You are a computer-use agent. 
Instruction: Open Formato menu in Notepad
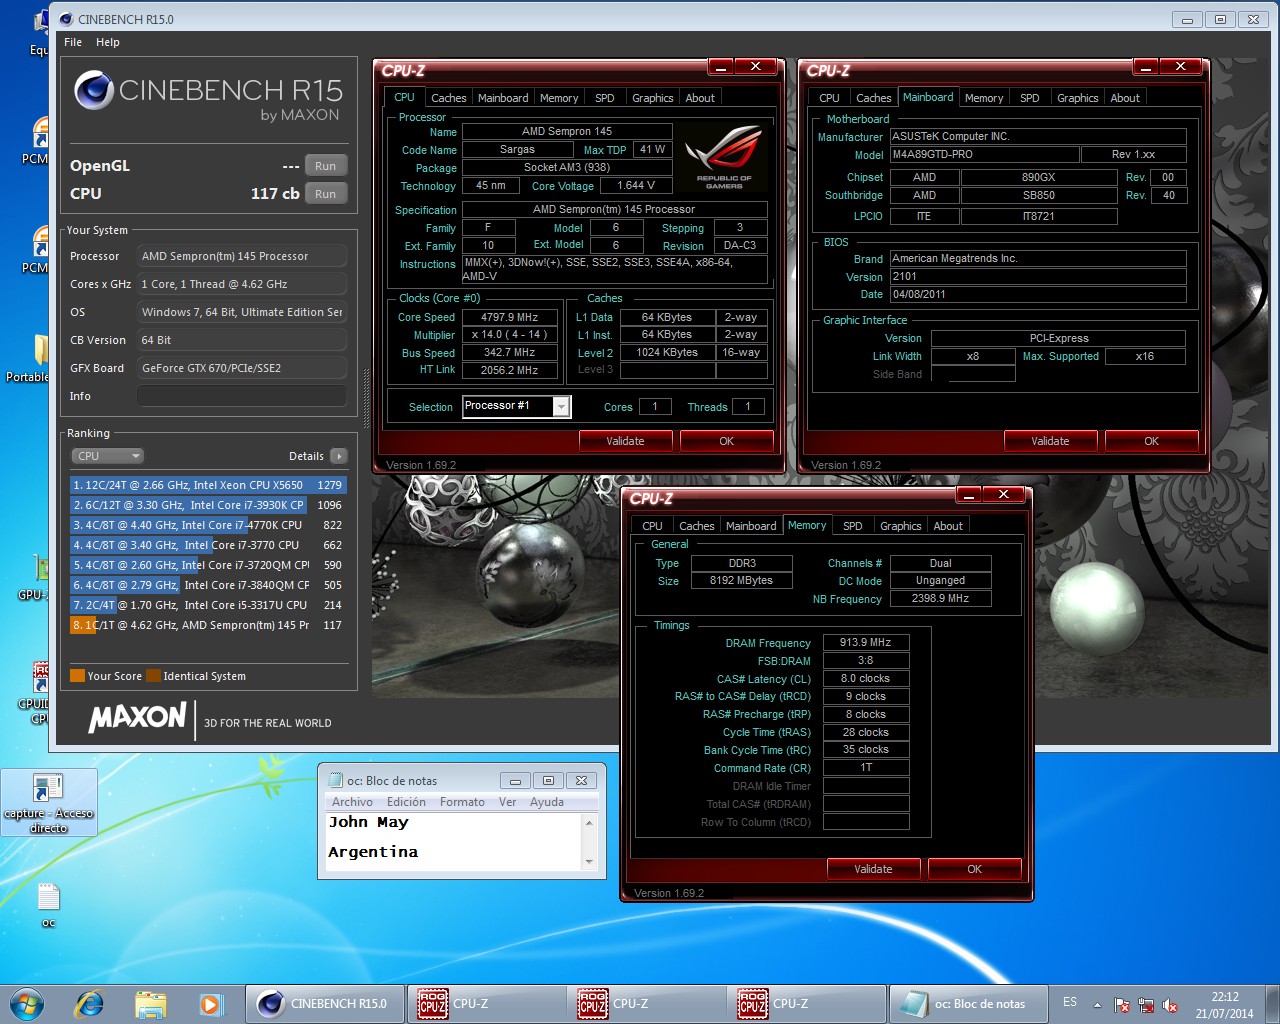(462, 802)
